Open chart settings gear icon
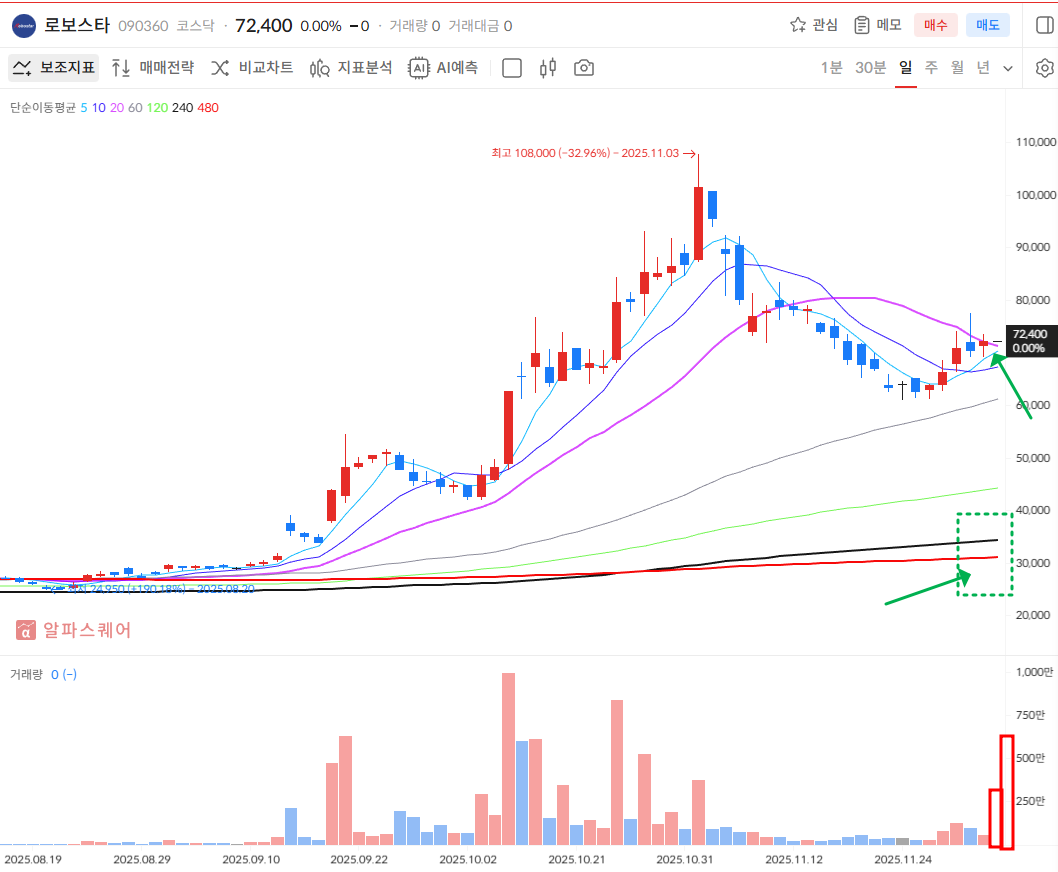This screenshot has height=872, width=1058. [1044, 68]
